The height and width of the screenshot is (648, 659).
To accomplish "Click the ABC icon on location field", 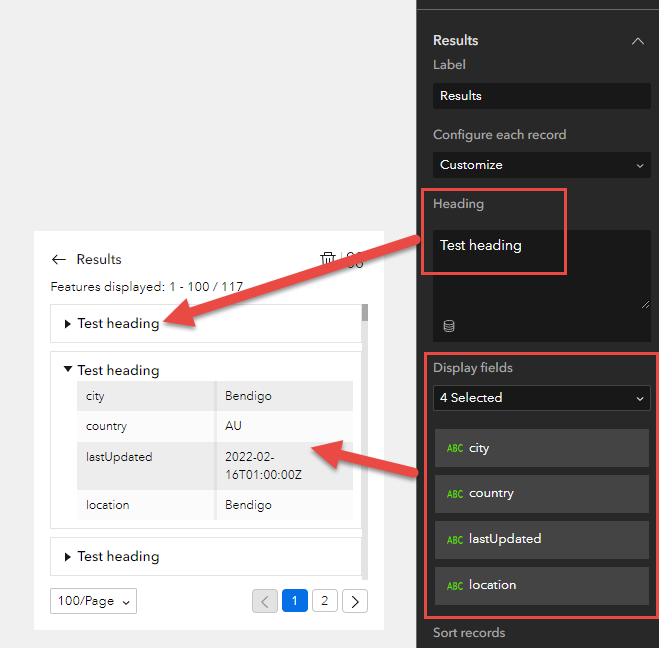I will coord(455,585).
